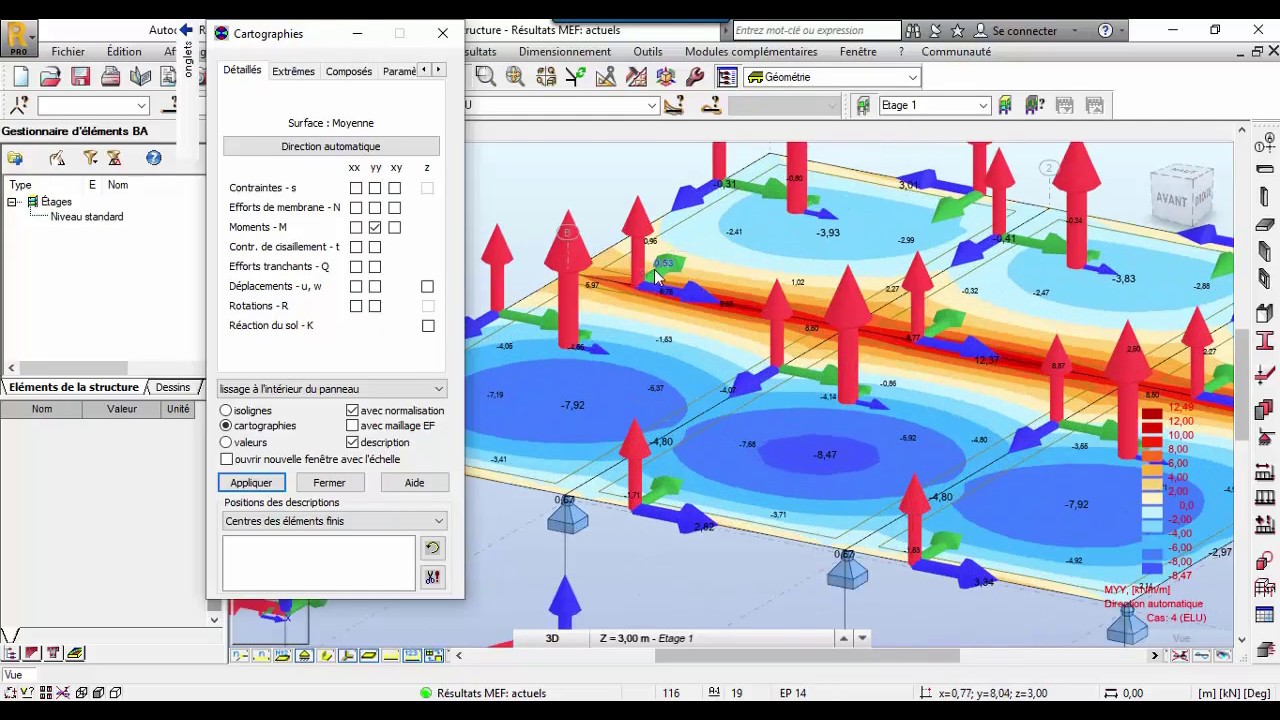The width and height of the screenshot is (1280, 720).
Task: Click the story building icon left of Etage 1
Action: 863,105
